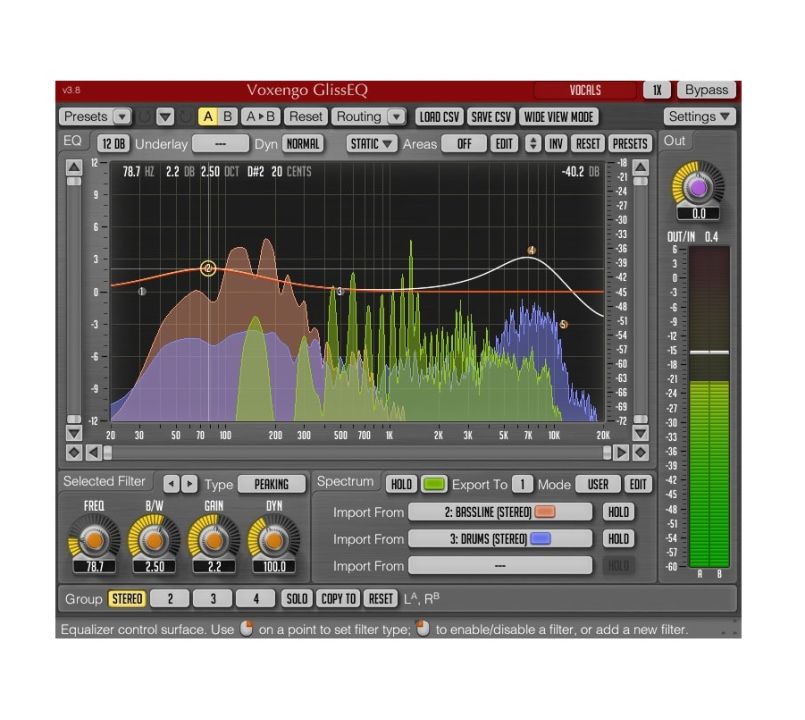Toggle spectrum HOLD next to Export To

401,484
